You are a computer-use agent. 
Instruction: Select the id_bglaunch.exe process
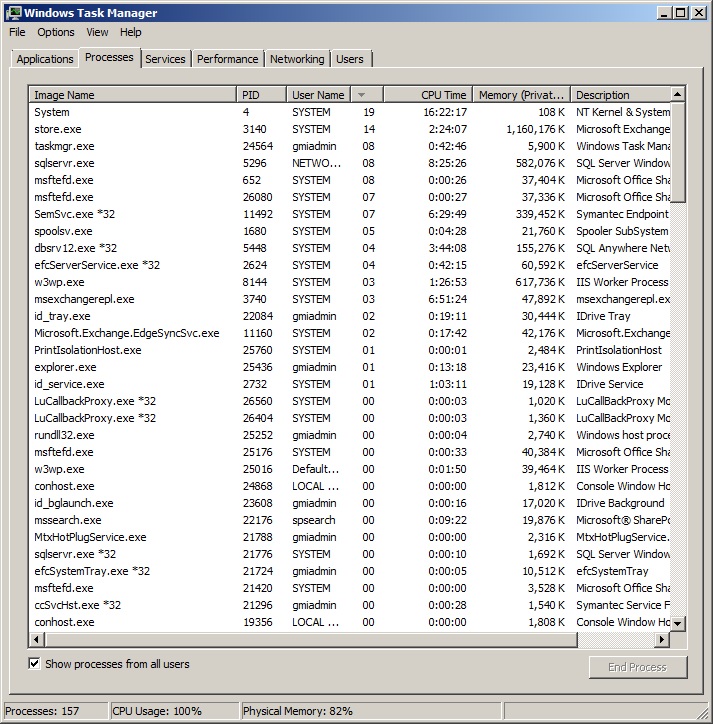click(350, 503)
